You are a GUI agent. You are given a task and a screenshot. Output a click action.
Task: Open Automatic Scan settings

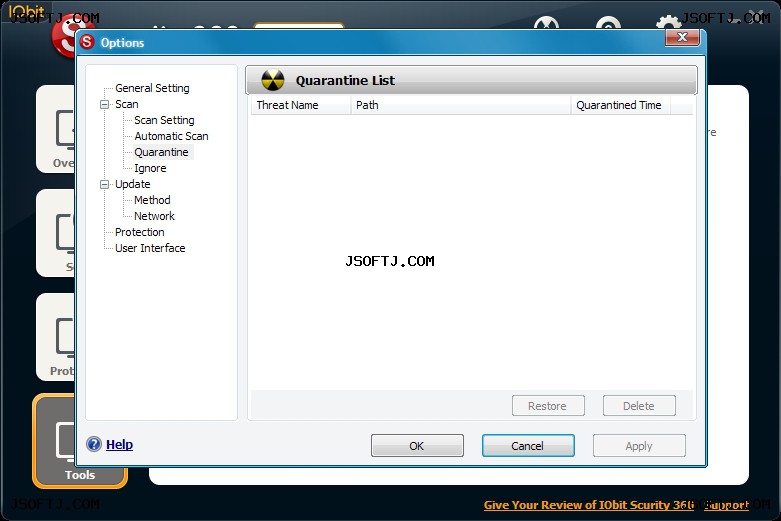(x=171, y=136)
